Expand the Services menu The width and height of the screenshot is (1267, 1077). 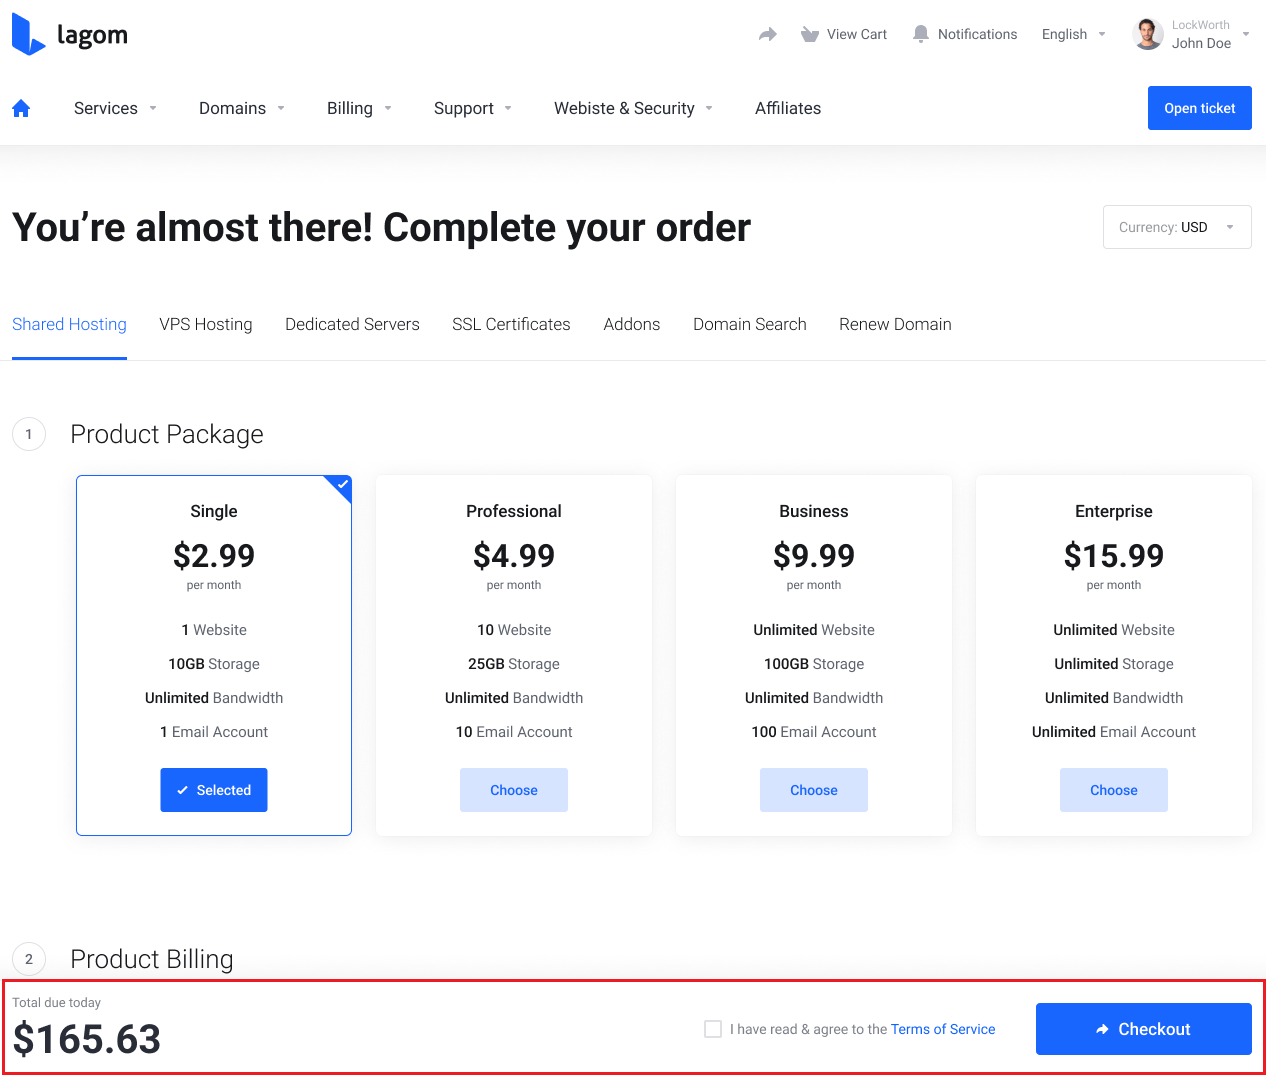tap(115, 108)
